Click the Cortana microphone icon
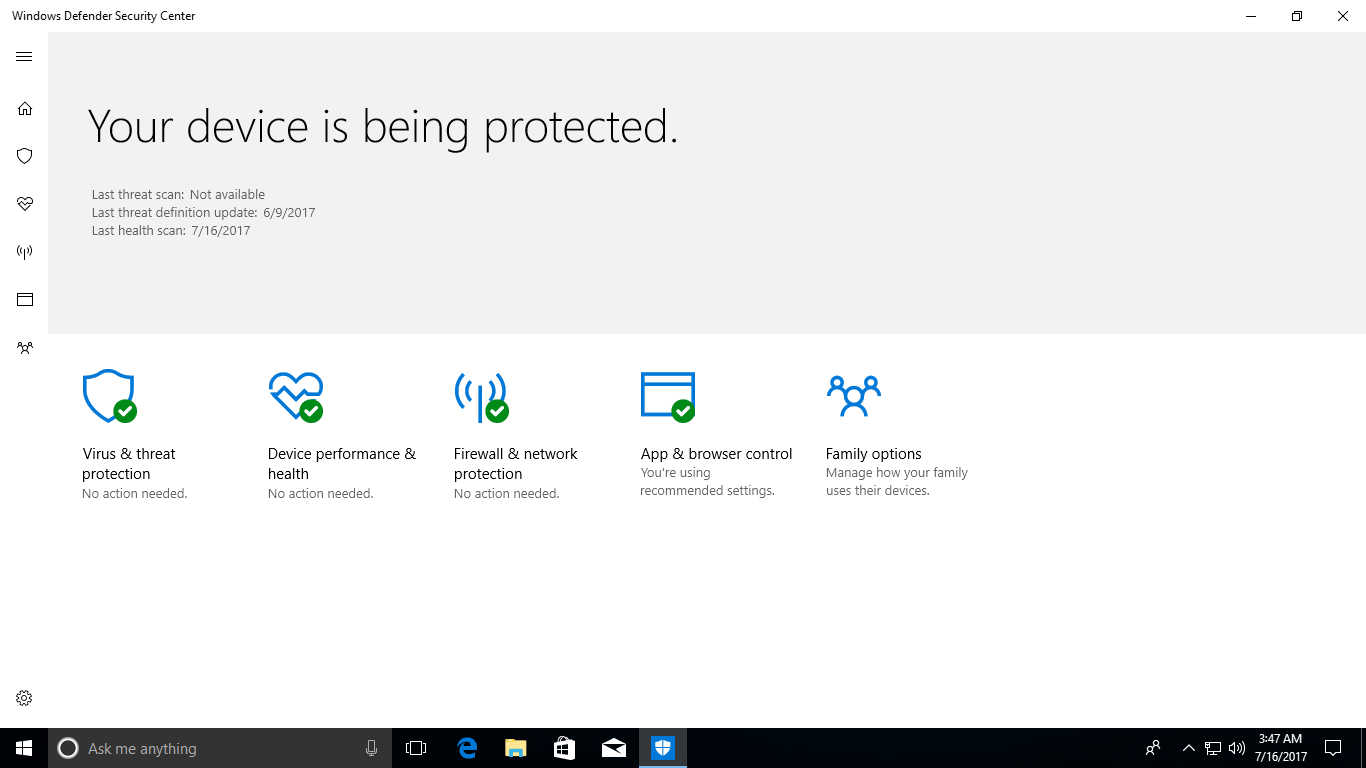The width and height of the screenshot is (1366, 768). tap(371, 748)
